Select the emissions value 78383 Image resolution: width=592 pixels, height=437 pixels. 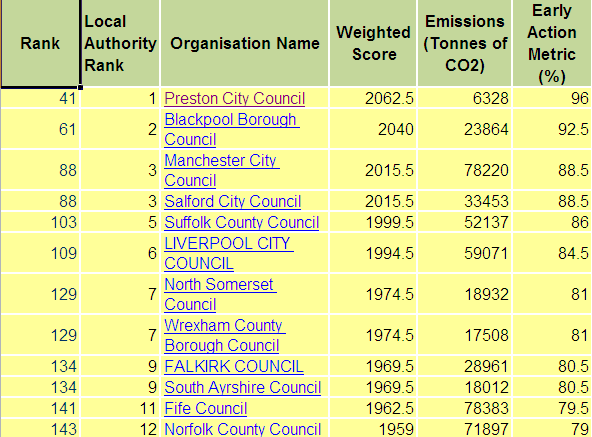(464, 408)
